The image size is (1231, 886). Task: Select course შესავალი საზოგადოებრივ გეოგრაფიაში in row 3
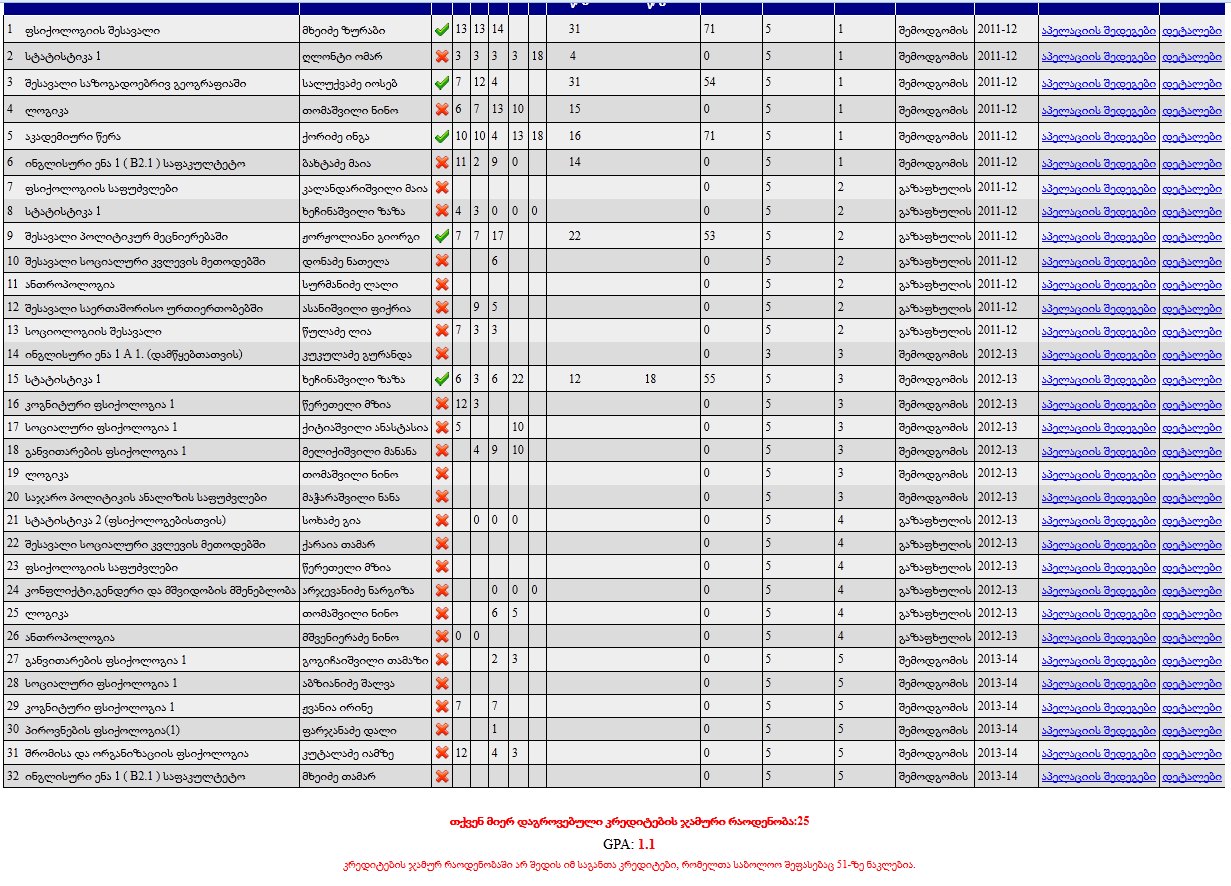point(134,82)
